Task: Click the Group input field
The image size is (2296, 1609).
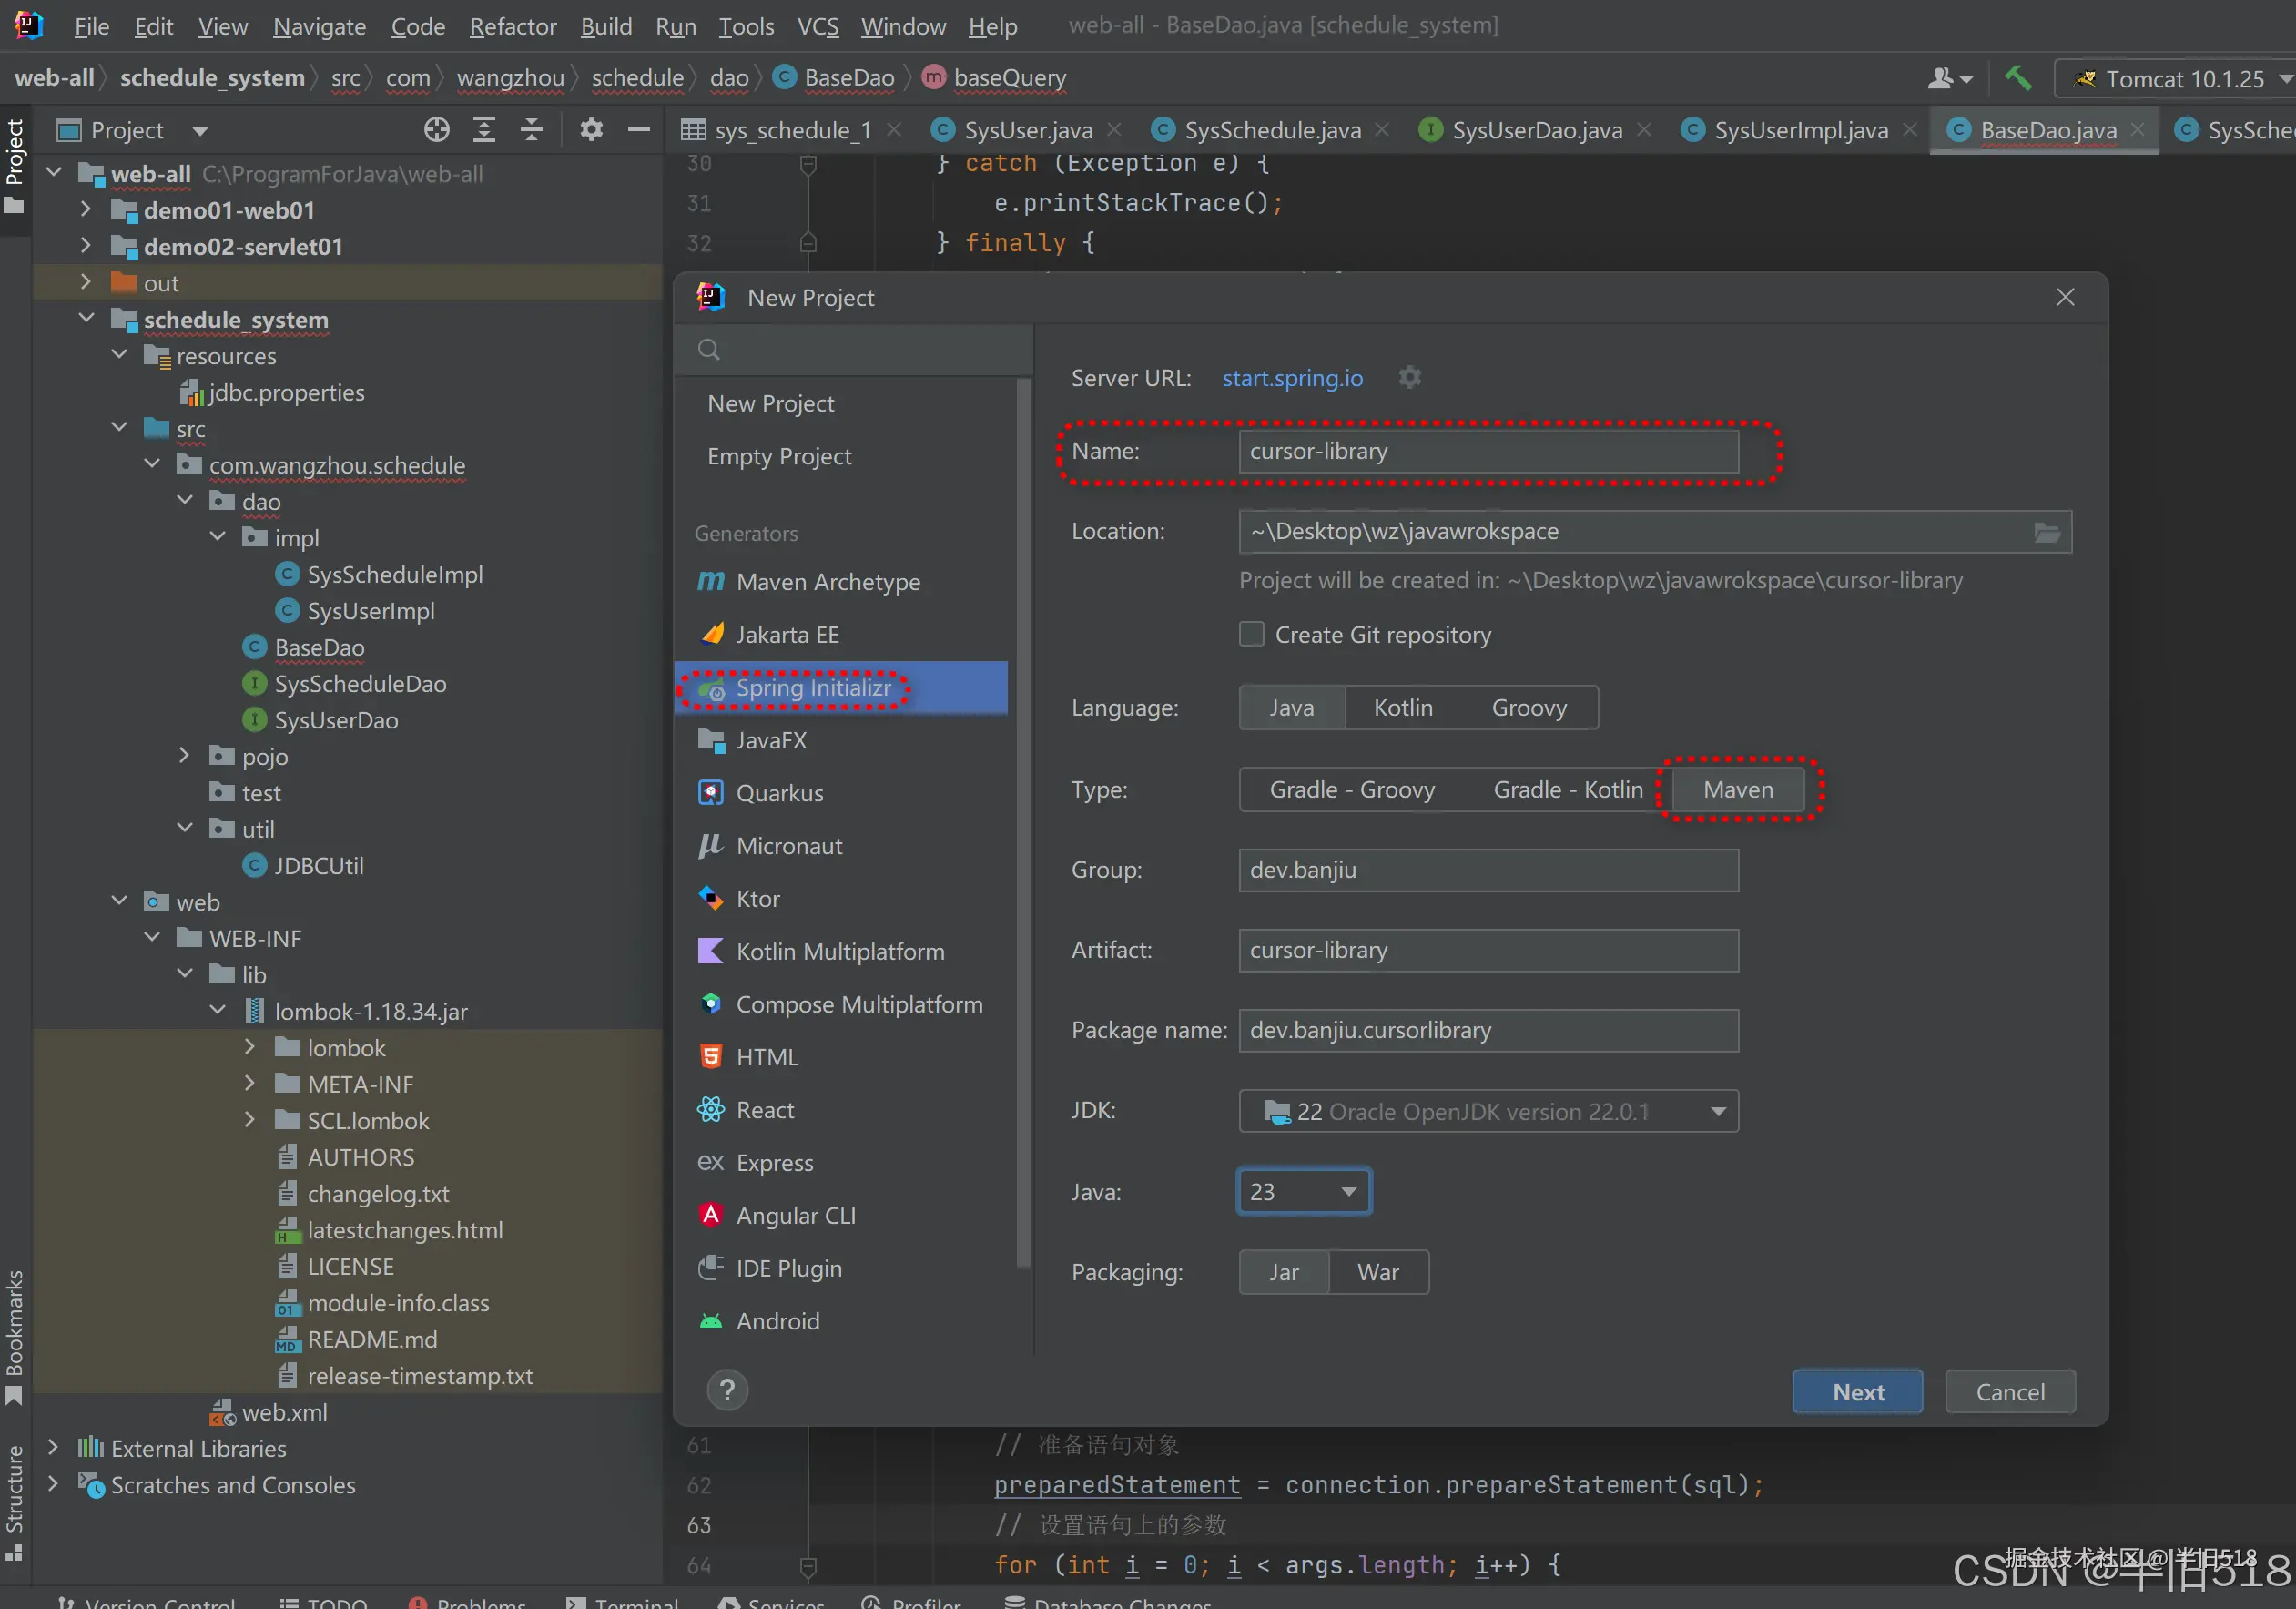Action: pos(1487,870)
